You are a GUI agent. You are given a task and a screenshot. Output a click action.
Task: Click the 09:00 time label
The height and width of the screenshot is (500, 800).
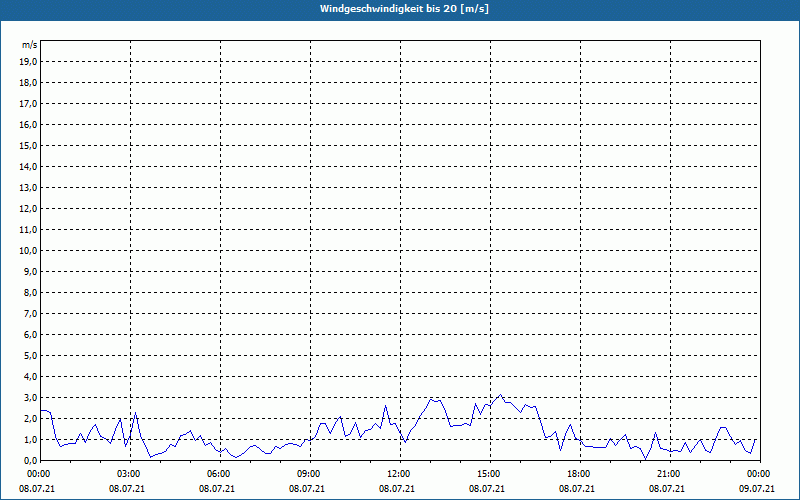pos(308,474)
